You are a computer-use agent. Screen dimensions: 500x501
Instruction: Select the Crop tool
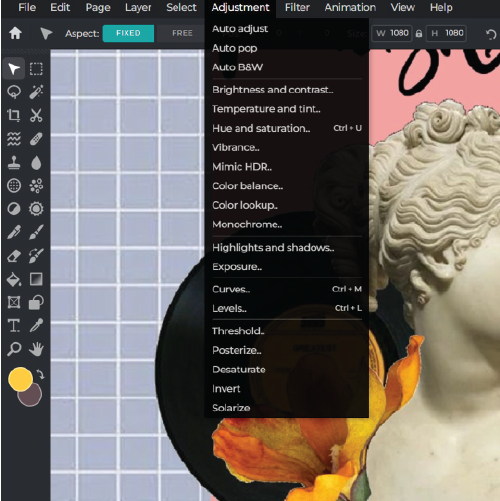tap(14, 115)
